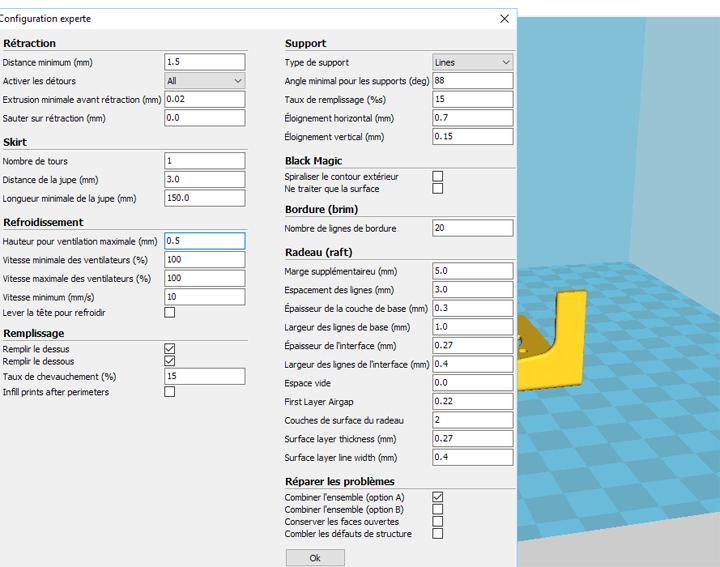This screenshot has width=720, height=567.
Task: Click Vitesse maximale des ventilateurs field
Action: [x=205, y=278]
